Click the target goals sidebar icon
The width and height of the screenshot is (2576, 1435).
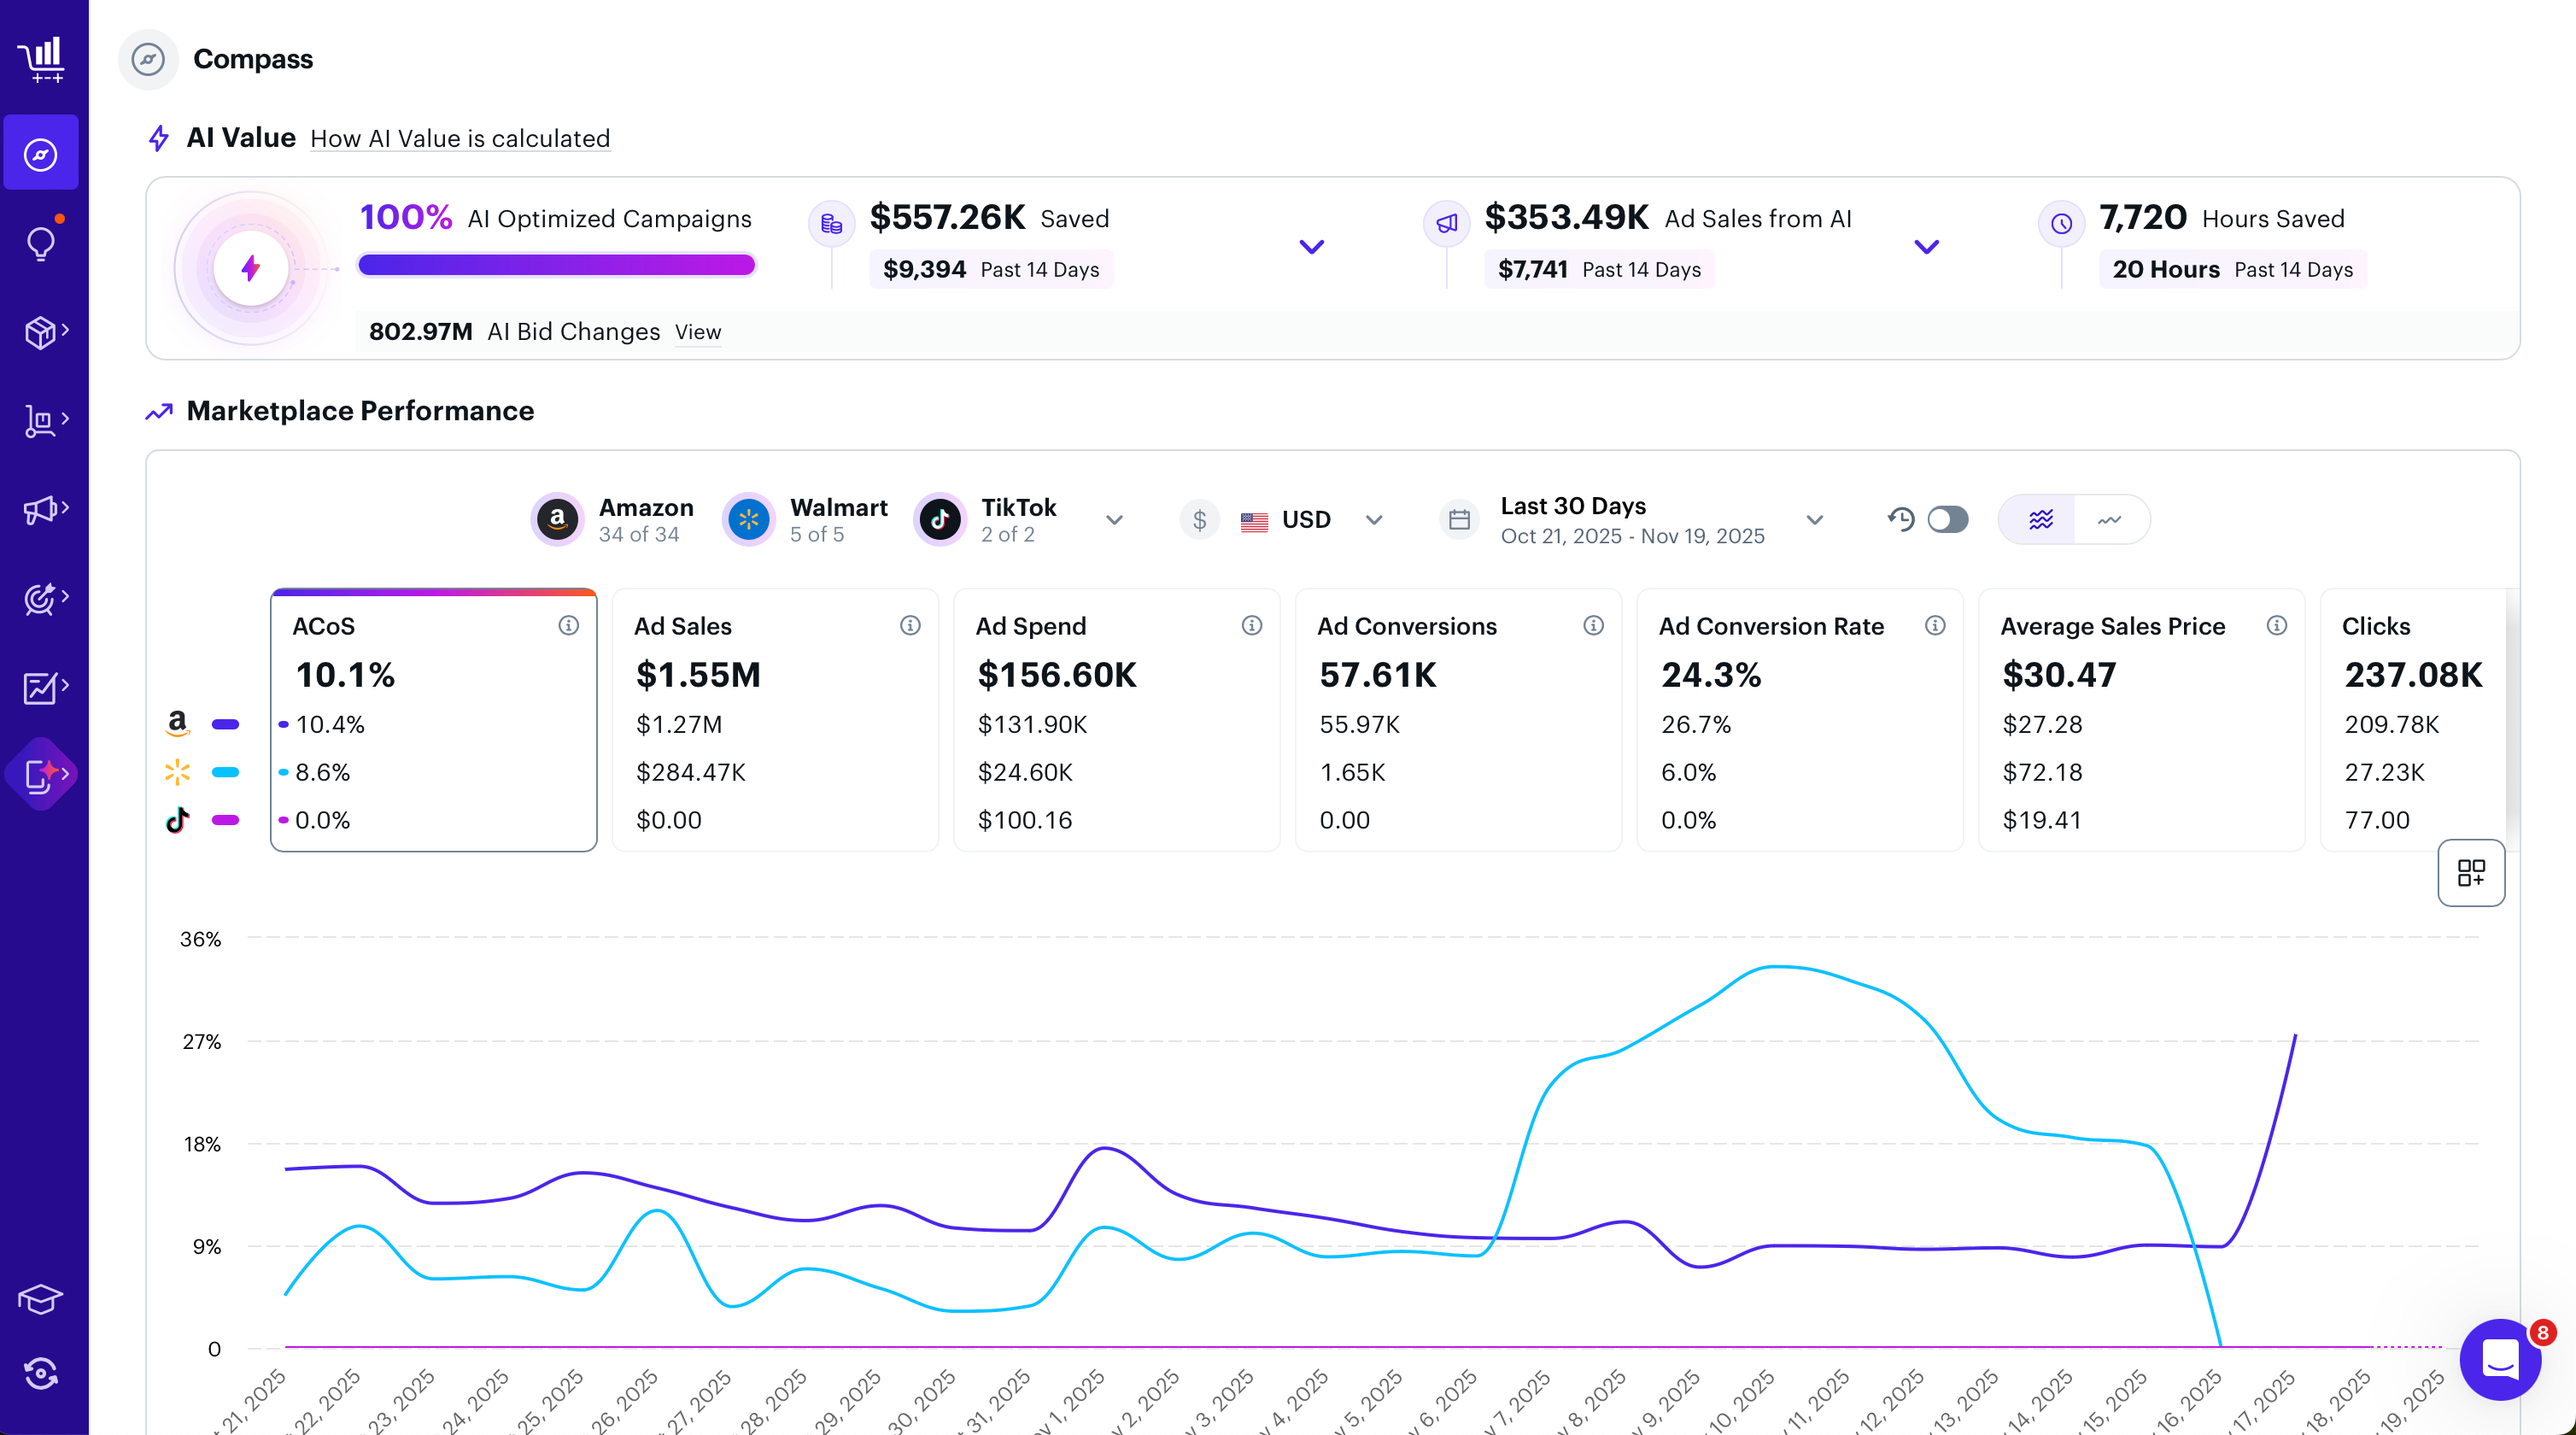click(x=41, y=598)
